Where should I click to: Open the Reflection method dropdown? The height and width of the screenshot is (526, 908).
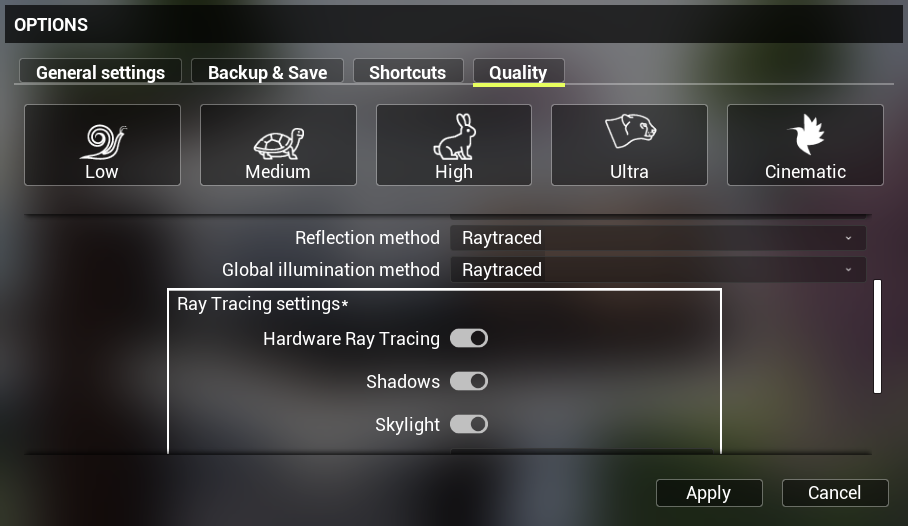(658, 238)
